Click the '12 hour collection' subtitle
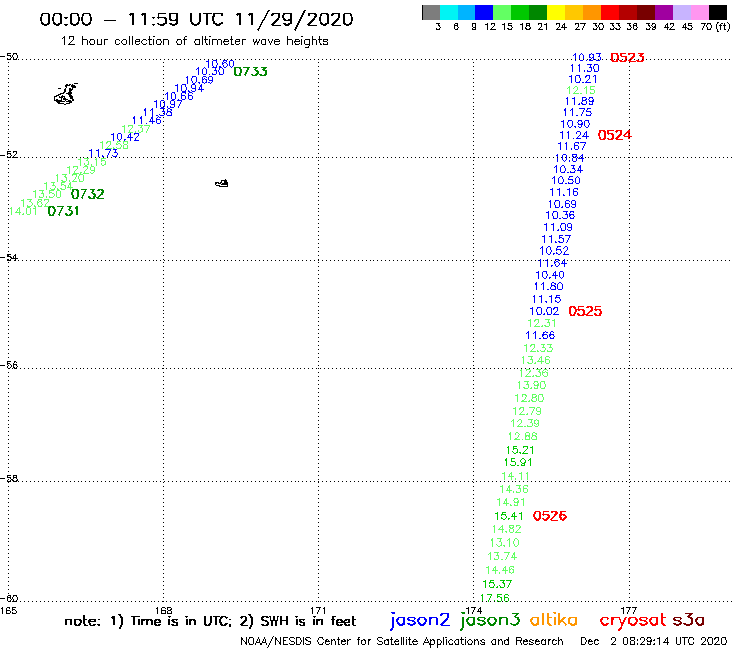 pyautogui.click(x=195, y=41)
